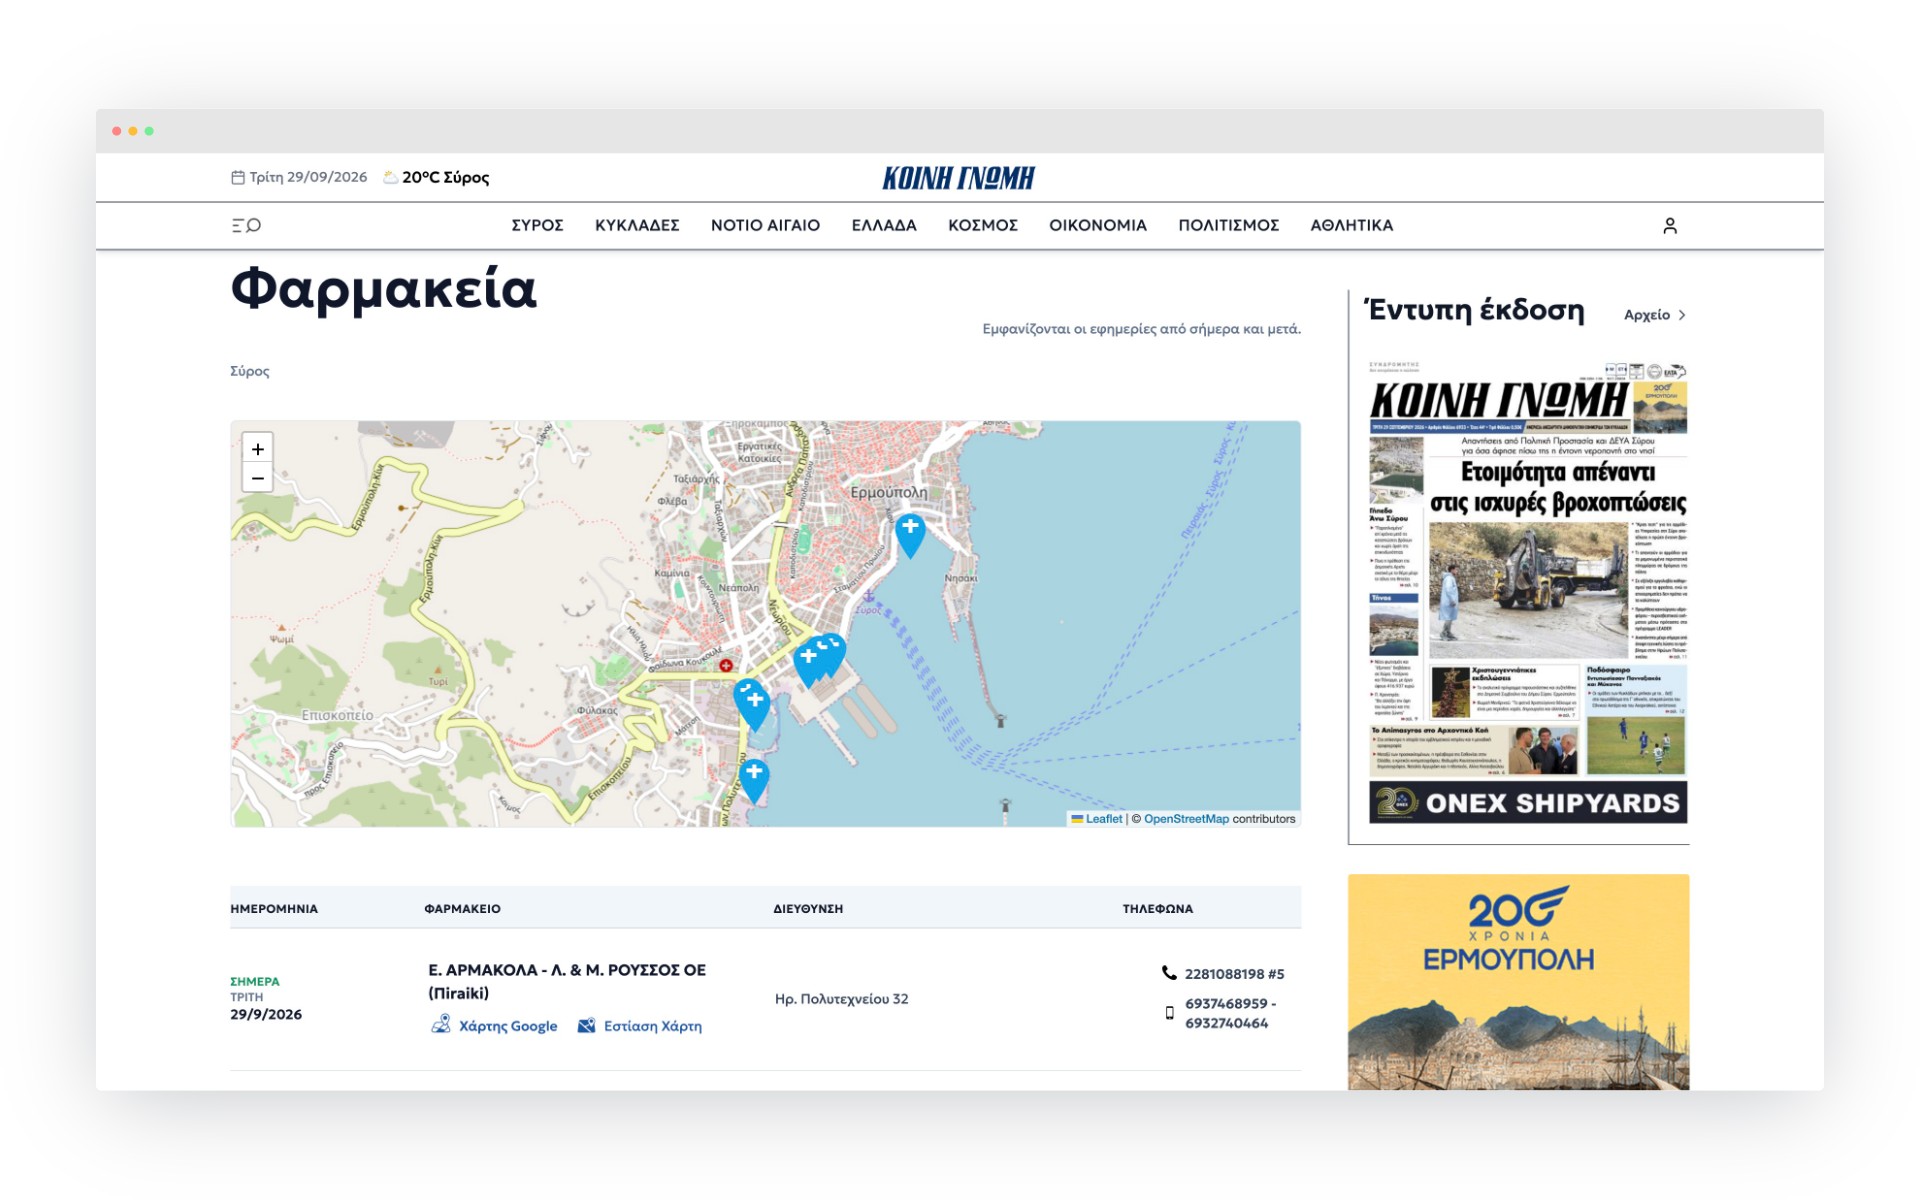Click the mobile phone icon

click(x=1169, y=1013)
